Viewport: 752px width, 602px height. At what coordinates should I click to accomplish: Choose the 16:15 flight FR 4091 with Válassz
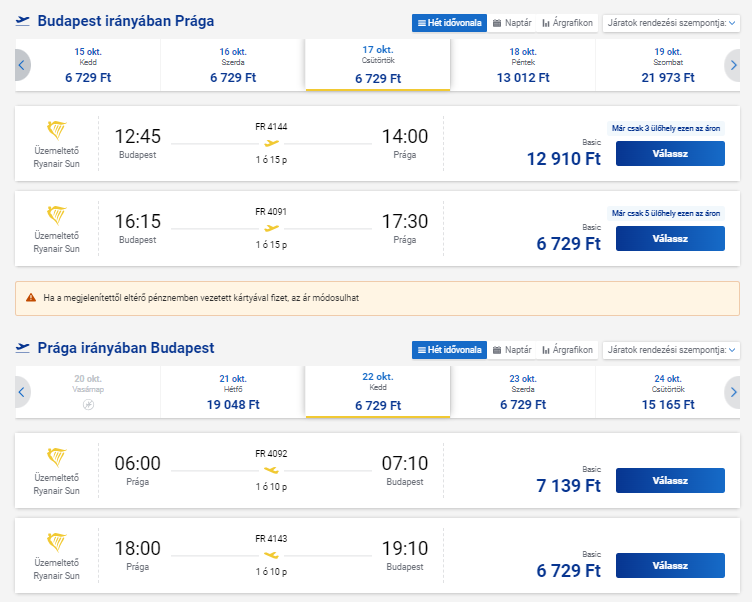670,238
